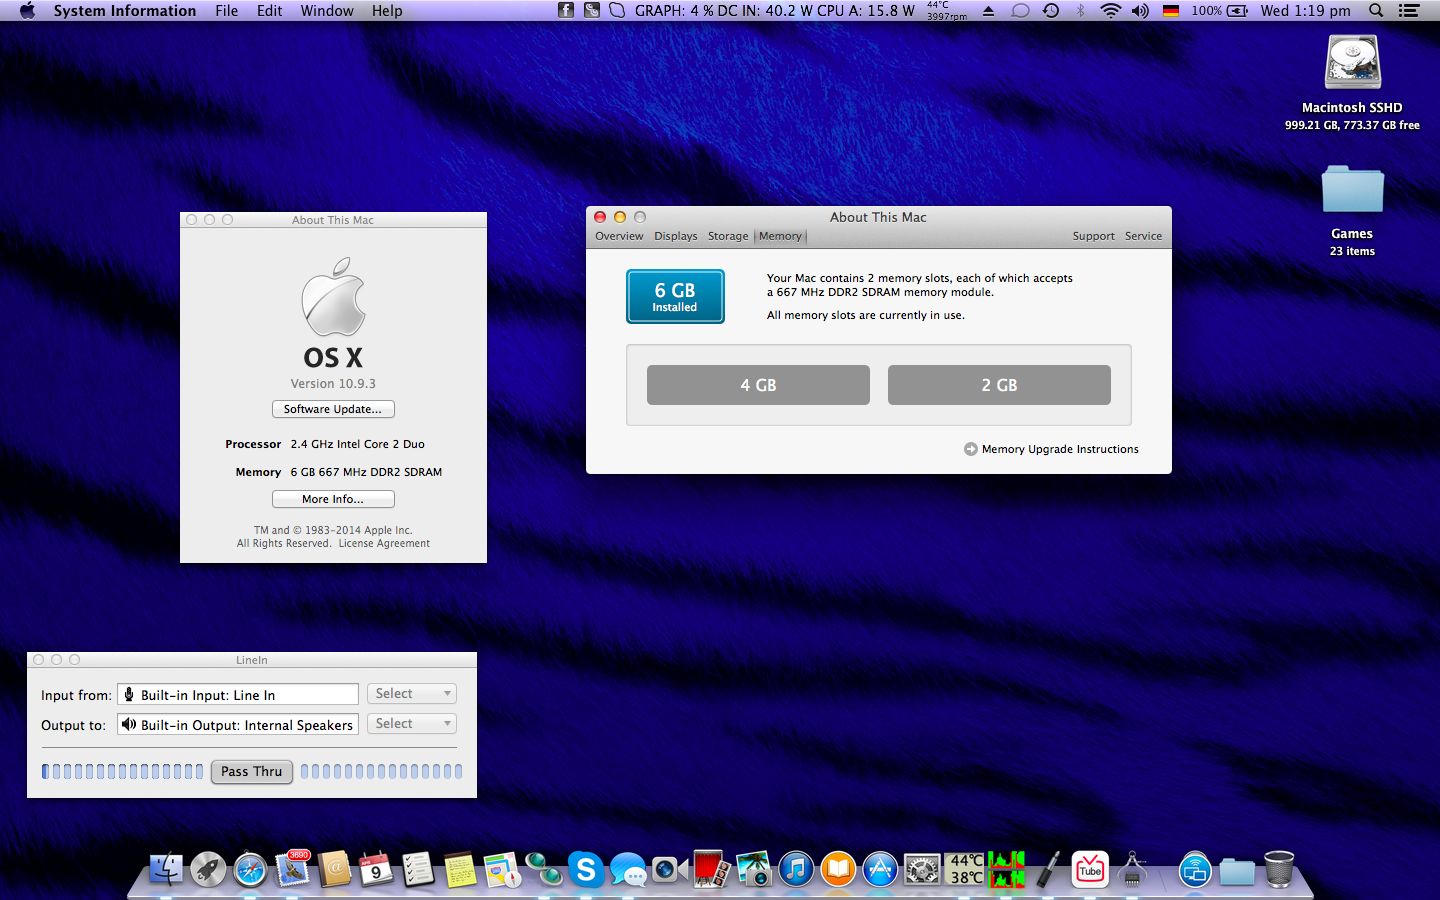This screenshot has width=1440, height=900.
Task: Open Apple menu
Action: pyautogui.click(x=27, y=11)
